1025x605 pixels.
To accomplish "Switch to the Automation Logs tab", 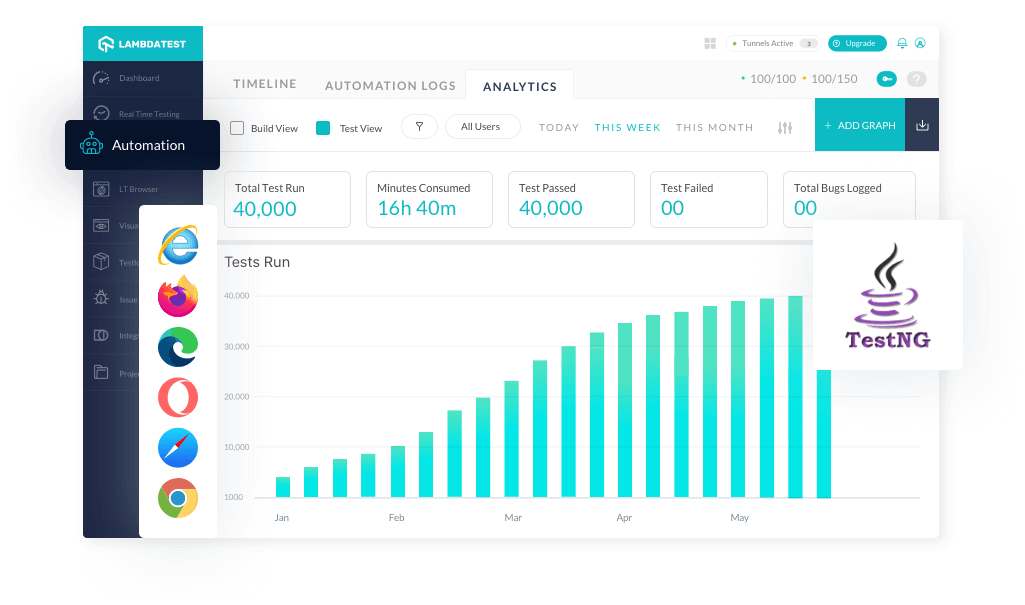I will tap(390, 86).
